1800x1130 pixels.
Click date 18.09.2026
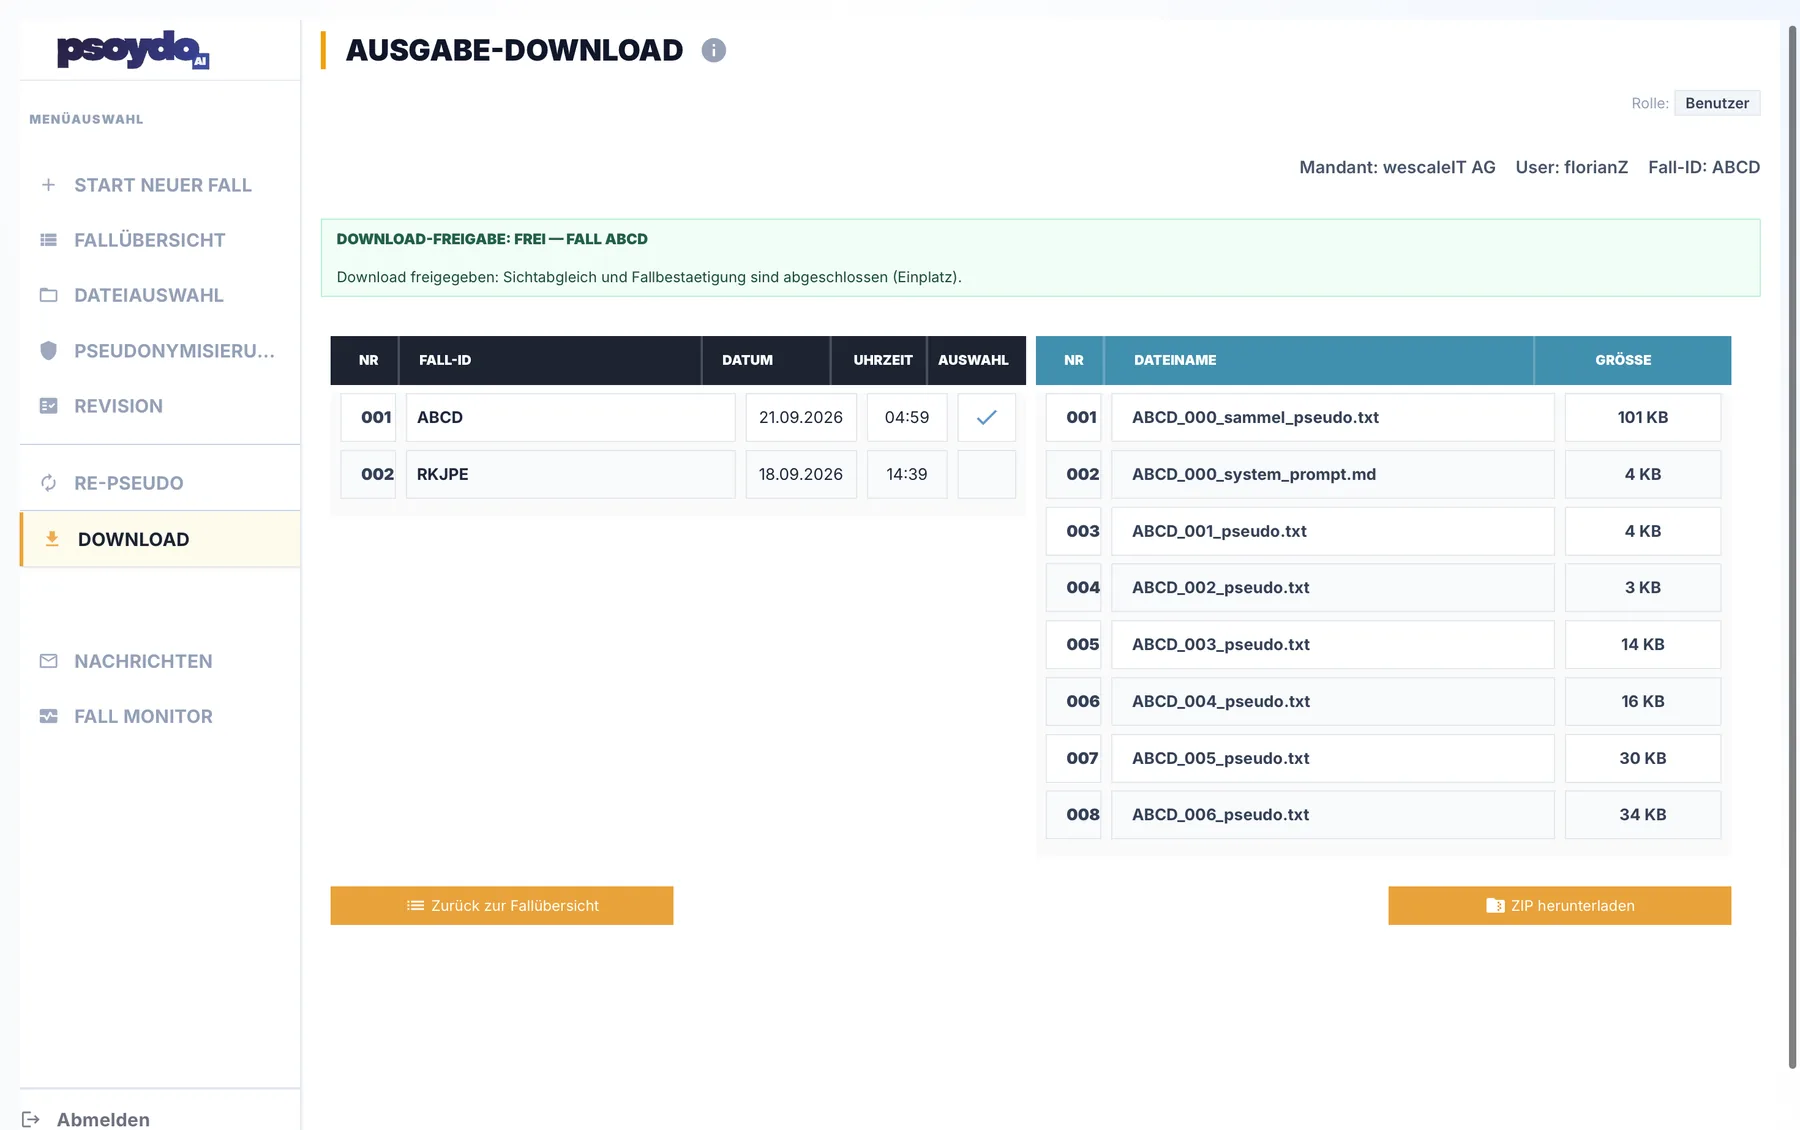801,474
